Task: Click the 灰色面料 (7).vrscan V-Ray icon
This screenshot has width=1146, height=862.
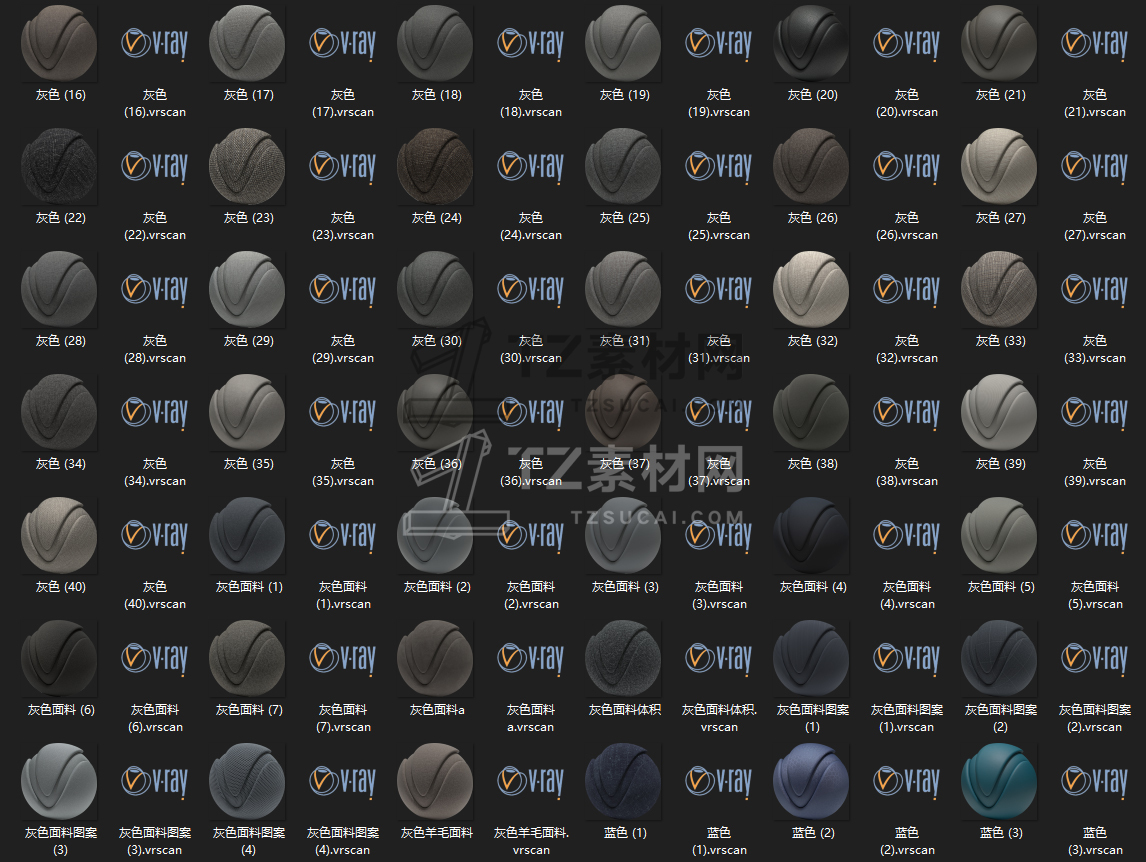Action: pyautogui.click(x=342, y=657)
